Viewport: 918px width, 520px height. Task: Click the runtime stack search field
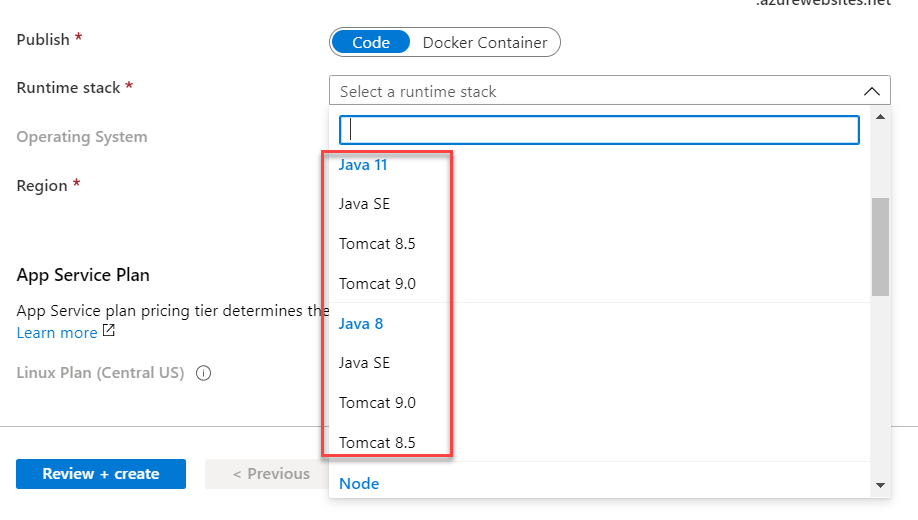(x=599, y=130)
